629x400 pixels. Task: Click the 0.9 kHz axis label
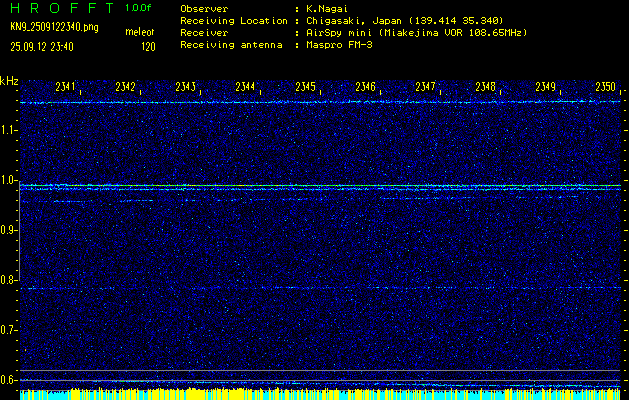coord(8,230)
